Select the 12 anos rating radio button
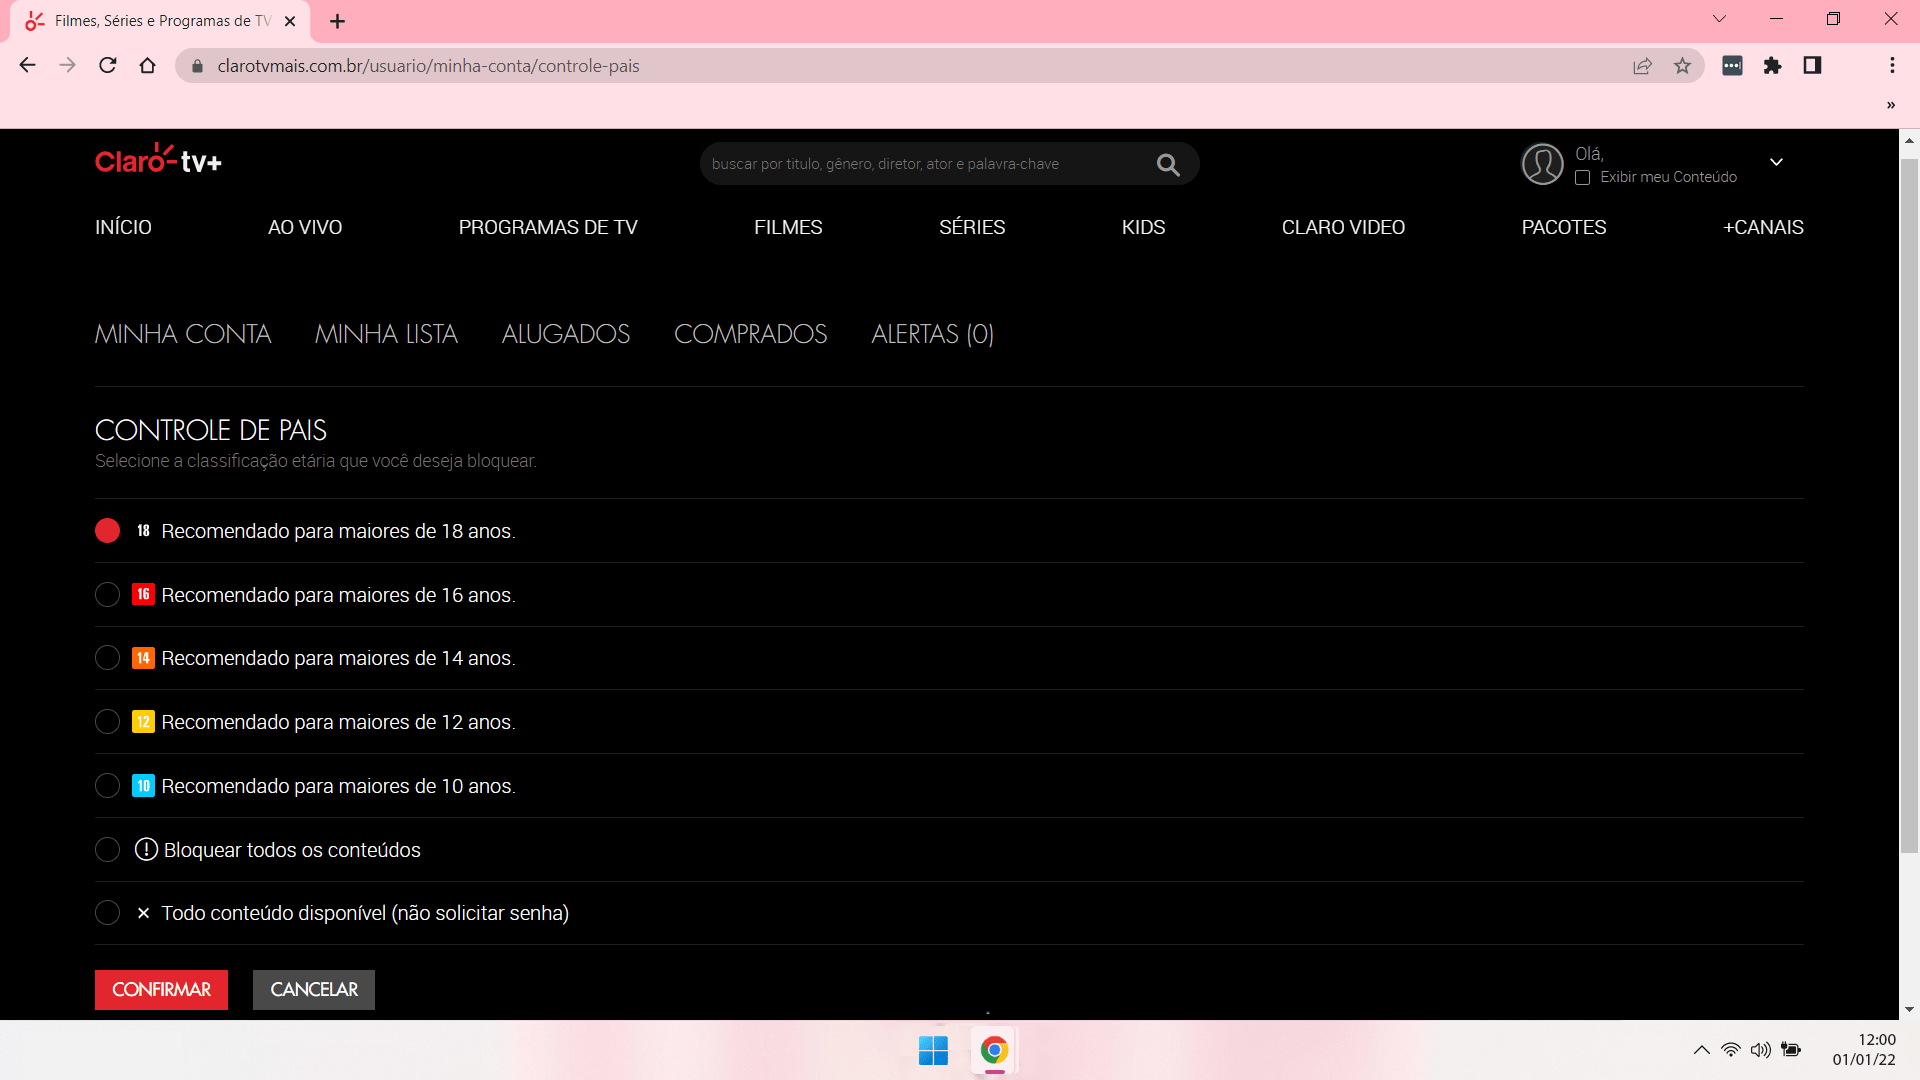Image resolution: width=1920 pixels, height=1080 pixels. 107,722
